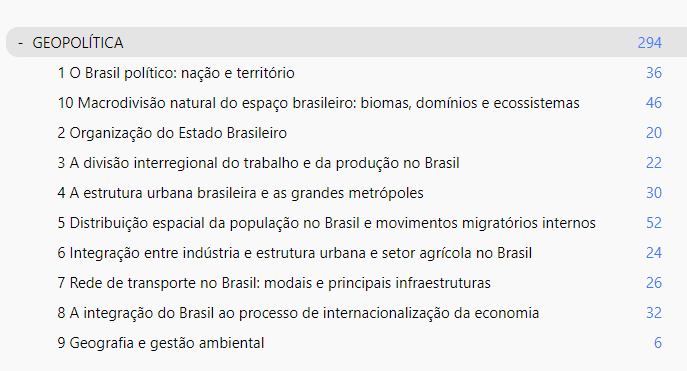This screenshot has width=687, height=371.
Task: Open topic 10 Macrodivisão natural do espaço brasileiro
Action: coord(319,103)
